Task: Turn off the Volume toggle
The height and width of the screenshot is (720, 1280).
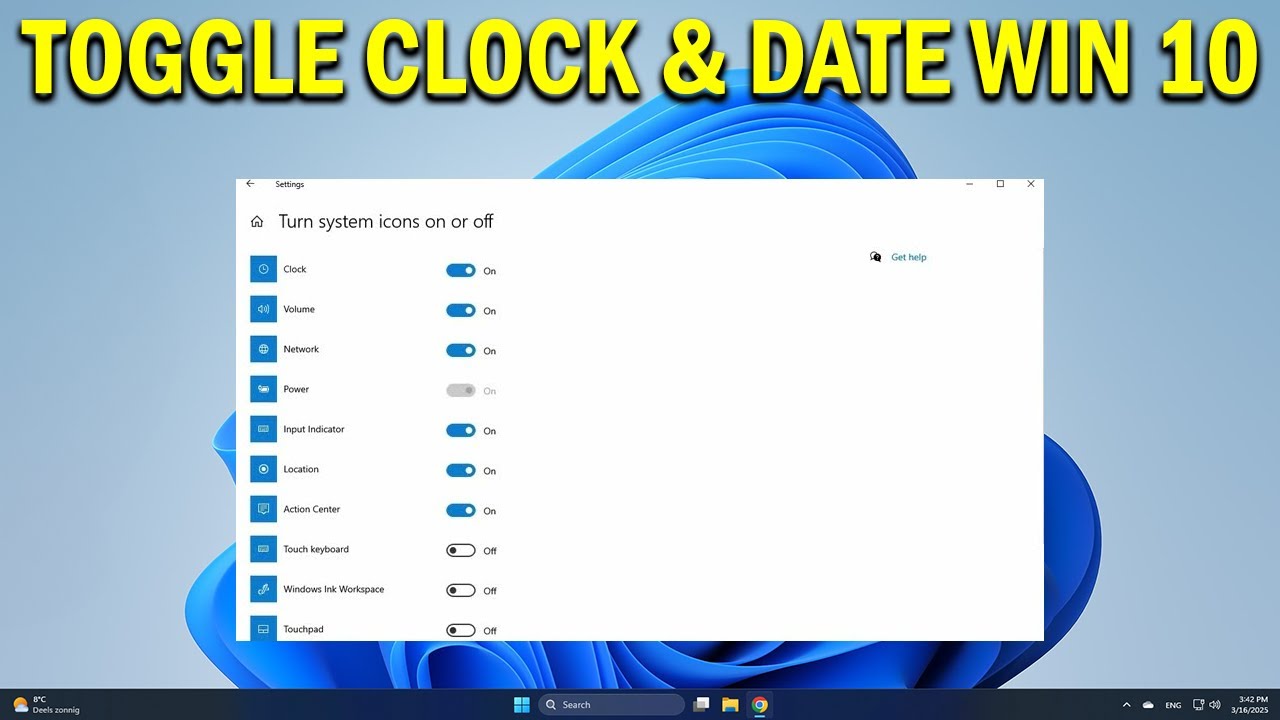Action: 461,310
